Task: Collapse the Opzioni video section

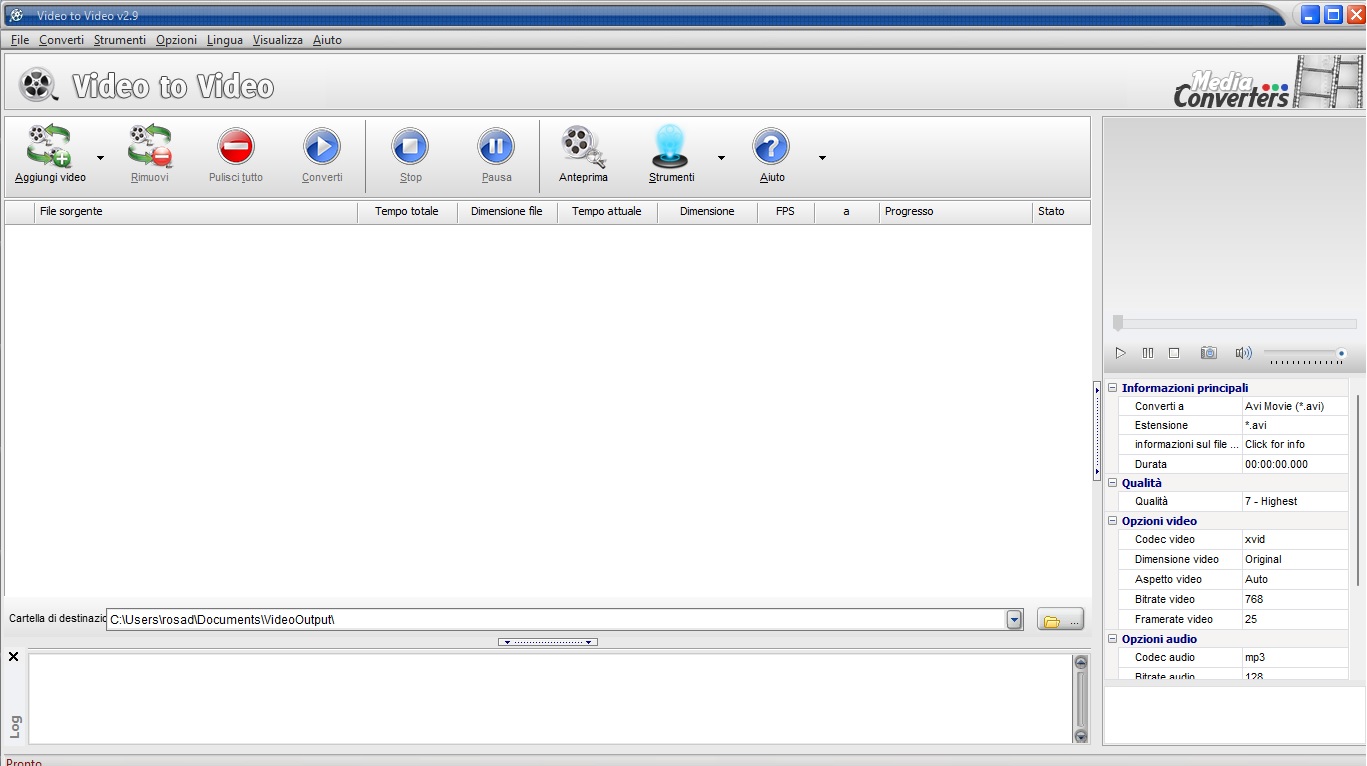Action: click(x=1112, y=520)
